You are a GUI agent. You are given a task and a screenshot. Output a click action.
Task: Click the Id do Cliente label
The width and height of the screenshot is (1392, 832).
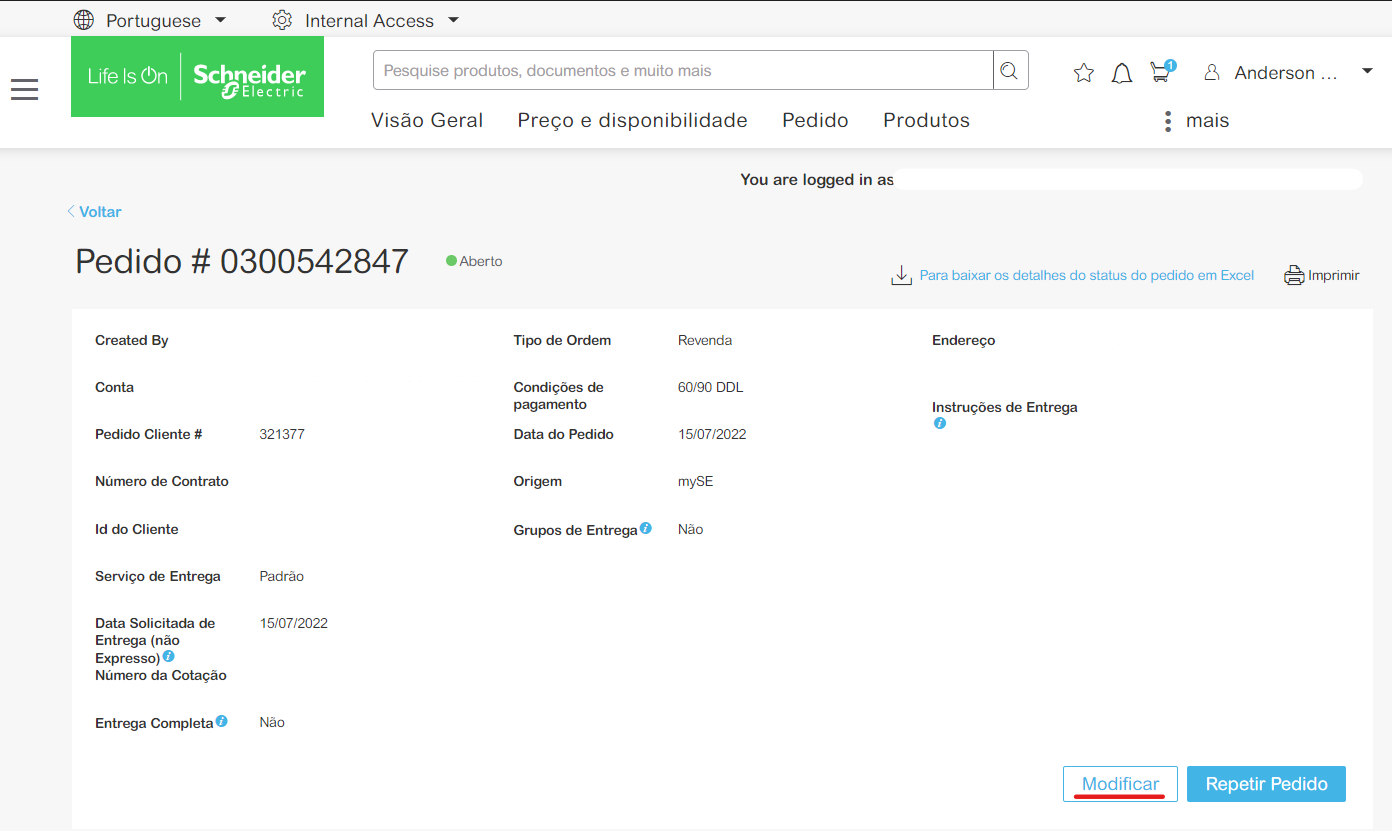click(x=137, y=529)
